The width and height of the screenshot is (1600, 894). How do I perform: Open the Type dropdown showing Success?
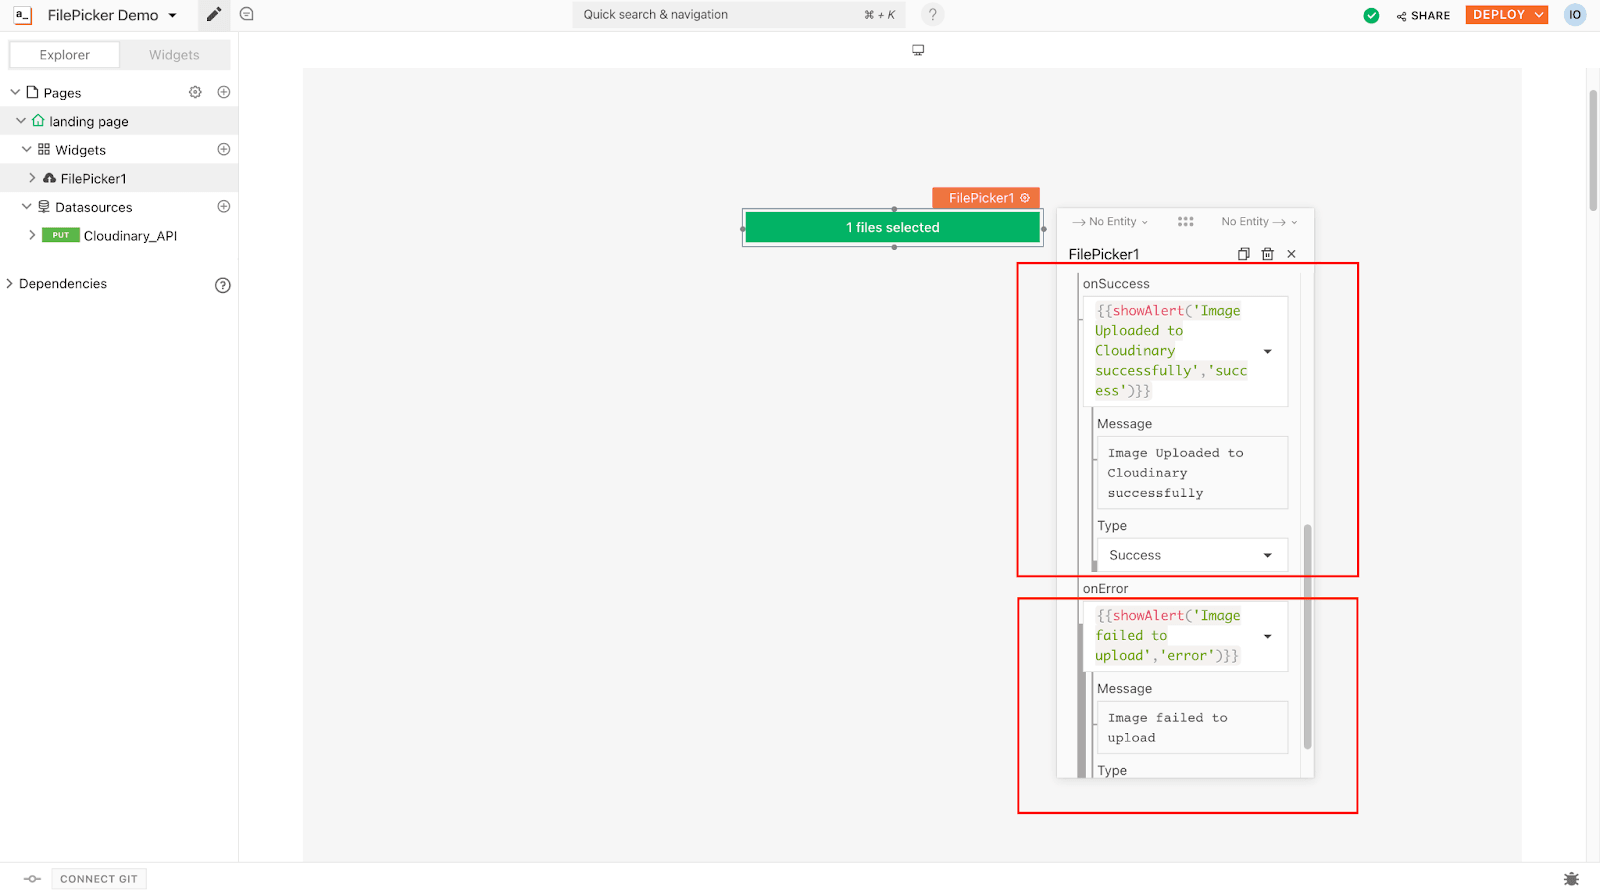(x=1190, y=555)
